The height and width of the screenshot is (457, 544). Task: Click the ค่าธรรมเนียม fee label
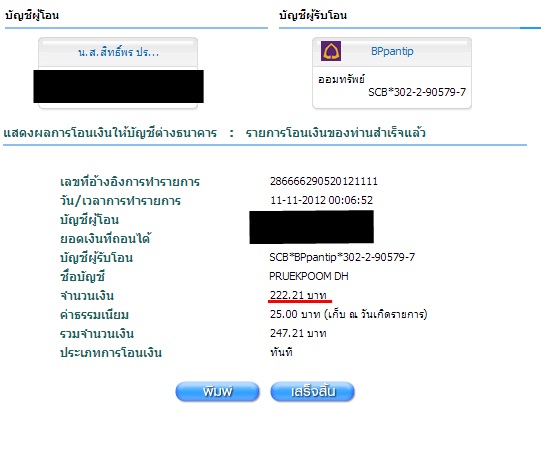(94, 315)
